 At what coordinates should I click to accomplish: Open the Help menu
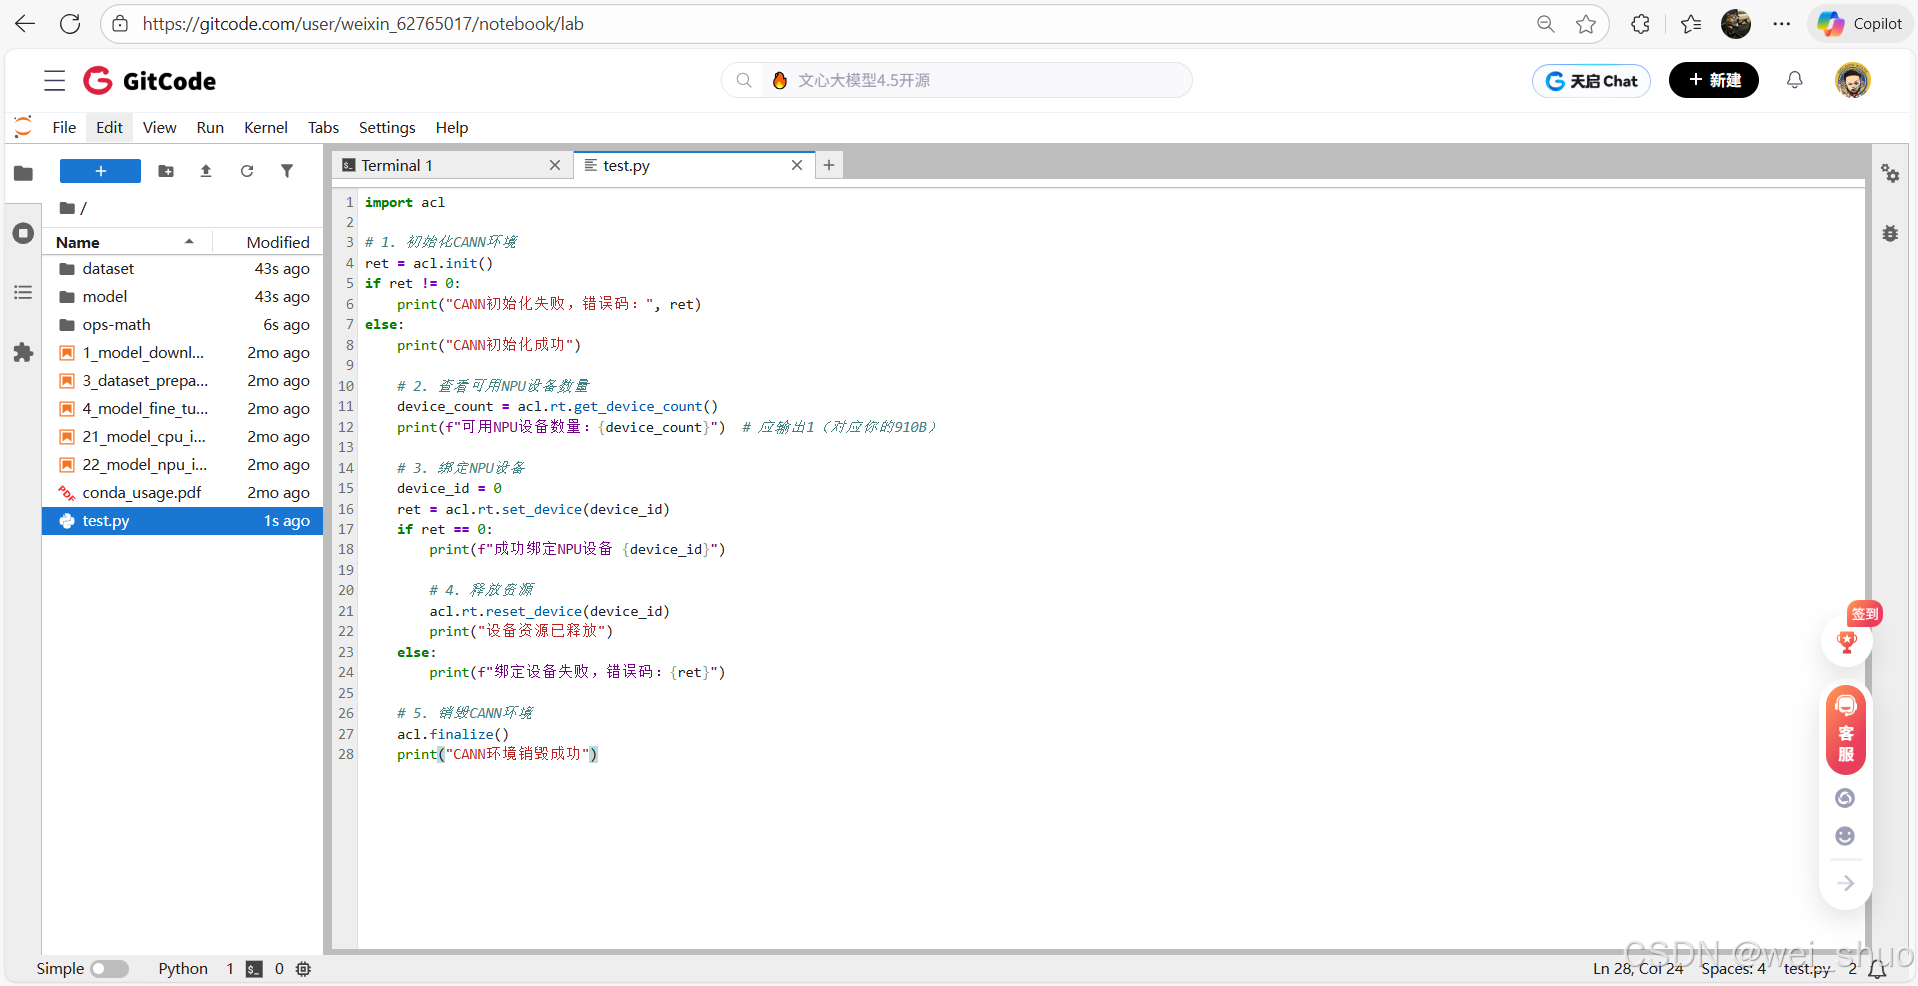pyautogui.click(x=452, y=127)
